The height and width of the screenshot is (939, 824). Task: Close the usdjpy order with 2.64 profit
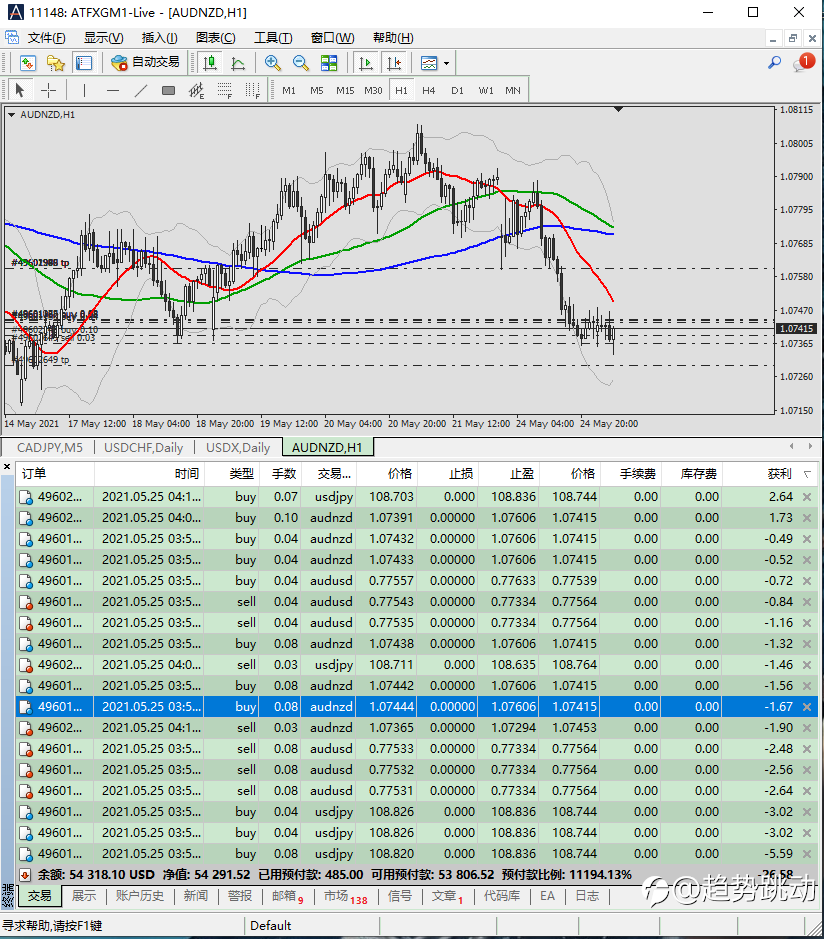(x=807, y=497)
